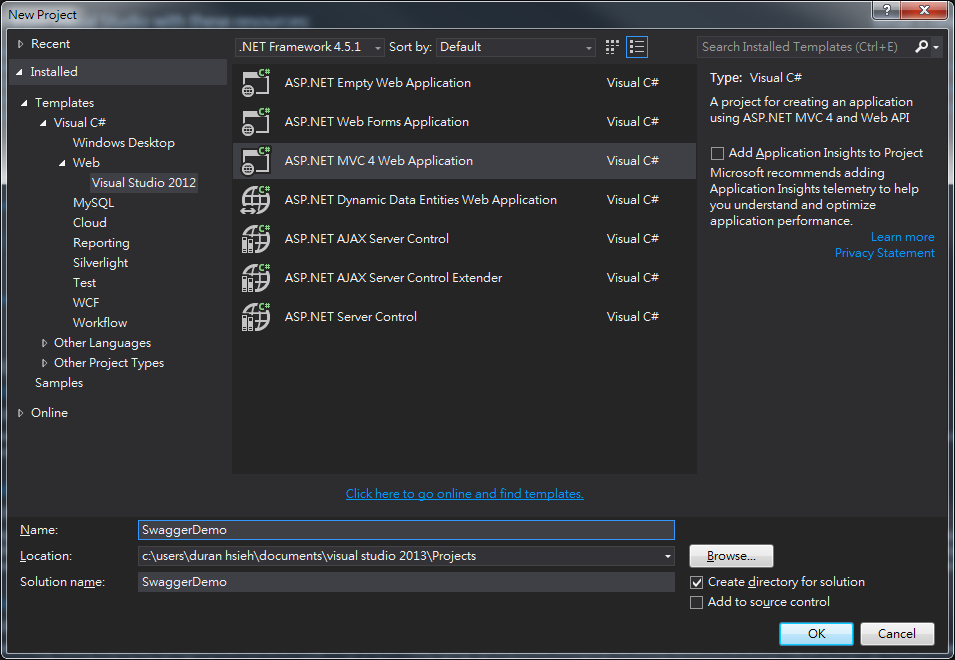
Task: Click the Solution name input field
Action: [x=406, y=582]
